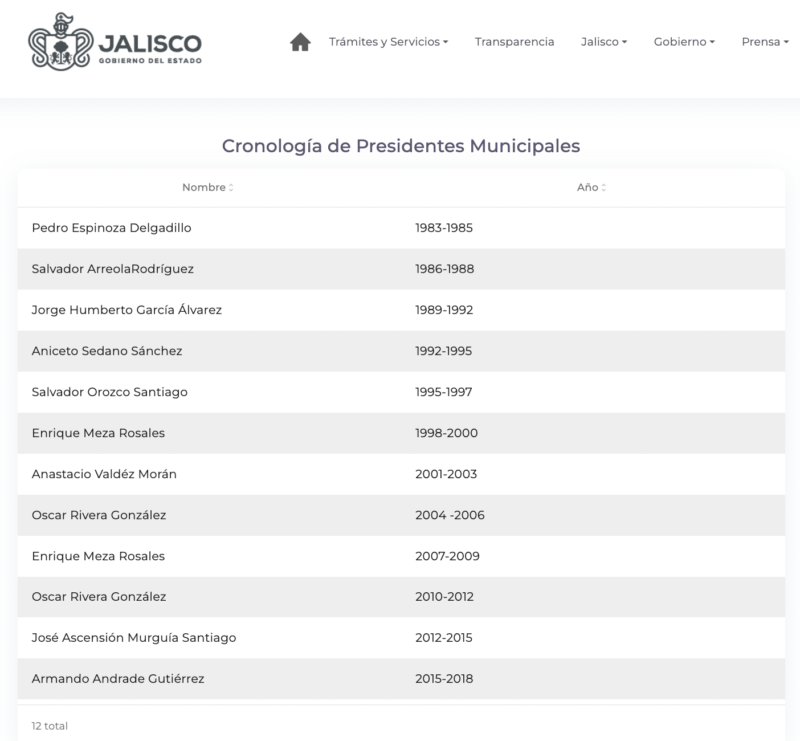
Task: Open the Prensa dropdown menu
Action: pos(765,42)
